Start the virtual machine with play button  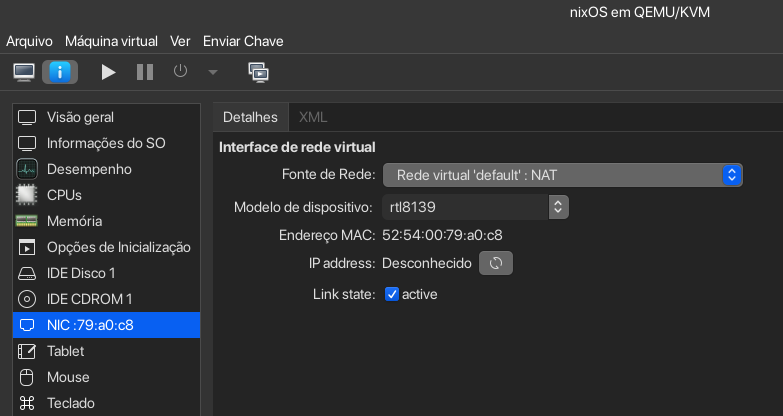pos(108,72)
